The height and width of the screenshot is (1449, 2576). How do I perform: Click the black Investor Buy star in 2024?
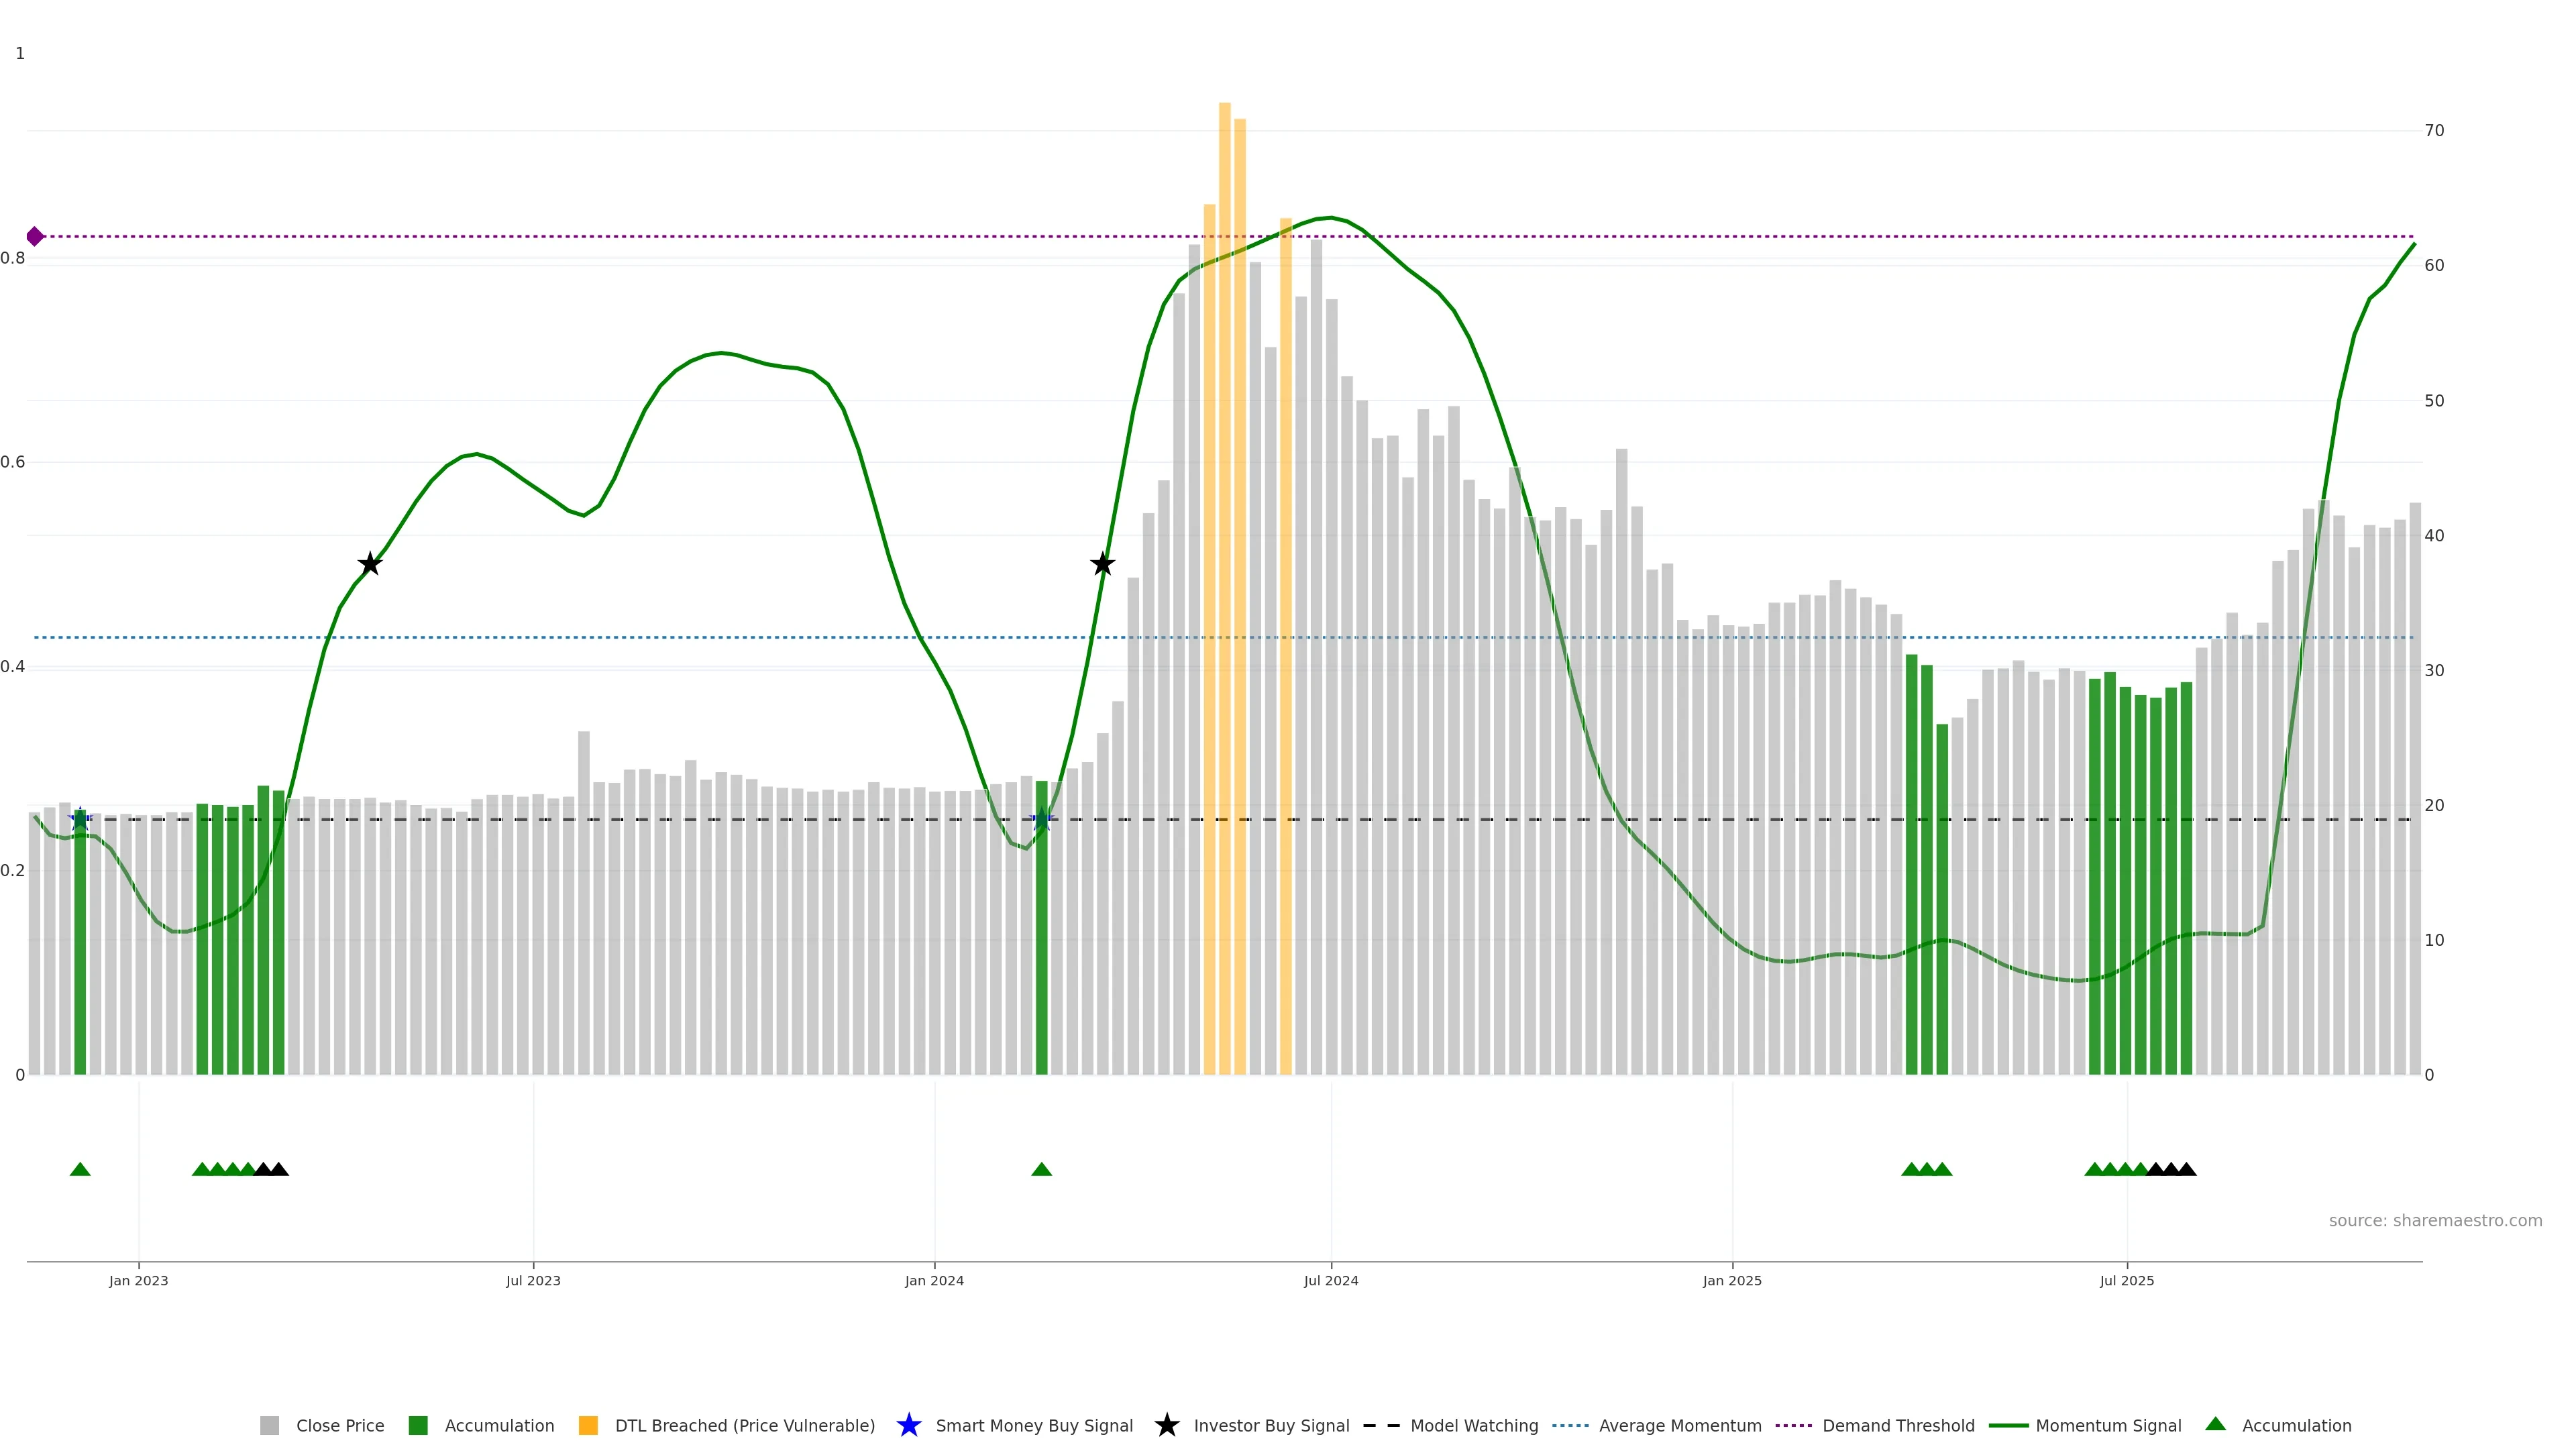[x=1102, y=564]
